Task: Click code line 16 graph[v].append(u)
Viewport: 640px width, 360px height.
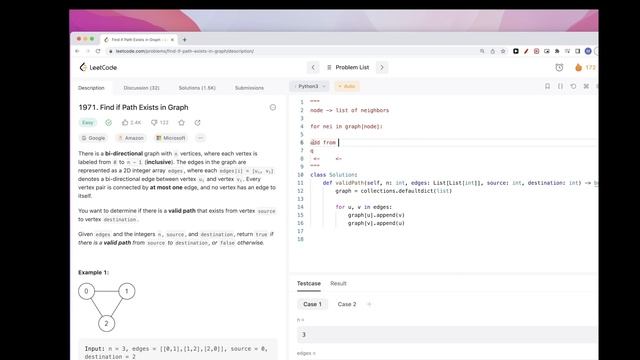Action: click(376, 223)
